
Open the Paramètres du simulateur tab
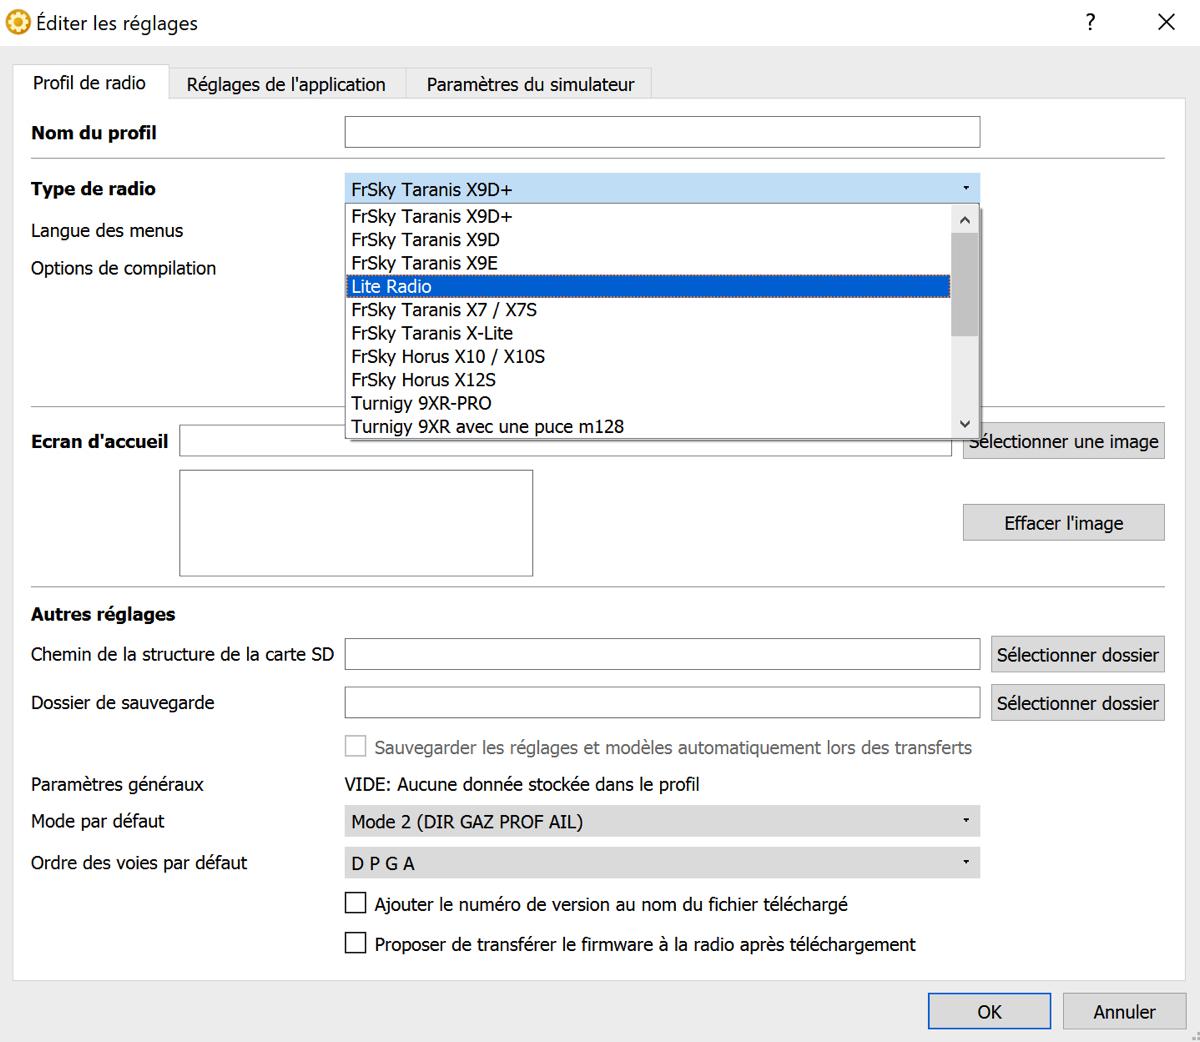click(530, 85)
